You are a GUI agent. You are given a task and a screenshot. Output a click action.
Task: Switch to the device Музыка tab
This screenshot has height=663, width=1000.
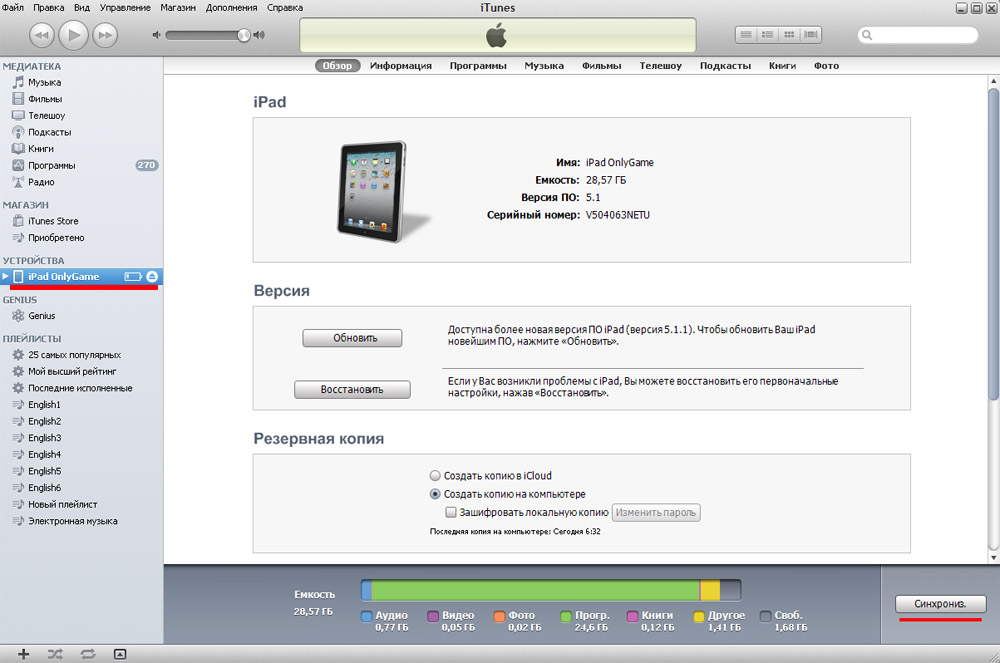tap(544, 66)
